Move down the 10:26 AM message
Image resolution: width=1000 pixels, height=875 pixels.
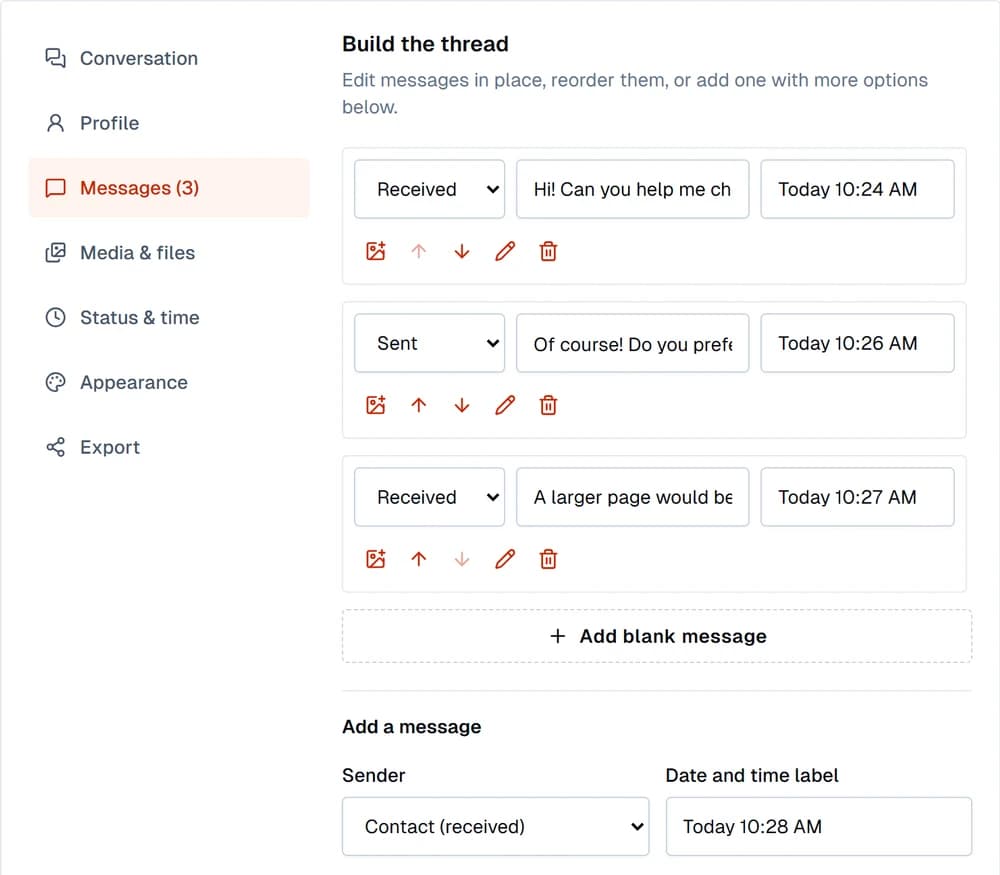coord(462,405)
